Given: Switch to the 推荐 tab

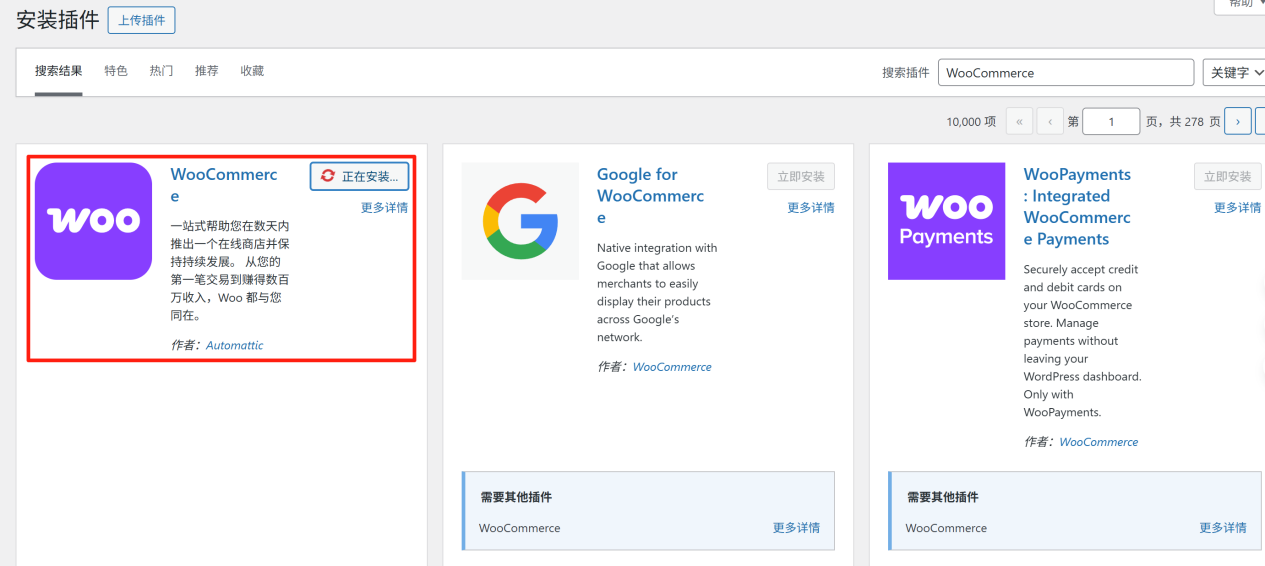Looking at the screenshot, I should tap(207, 71).
